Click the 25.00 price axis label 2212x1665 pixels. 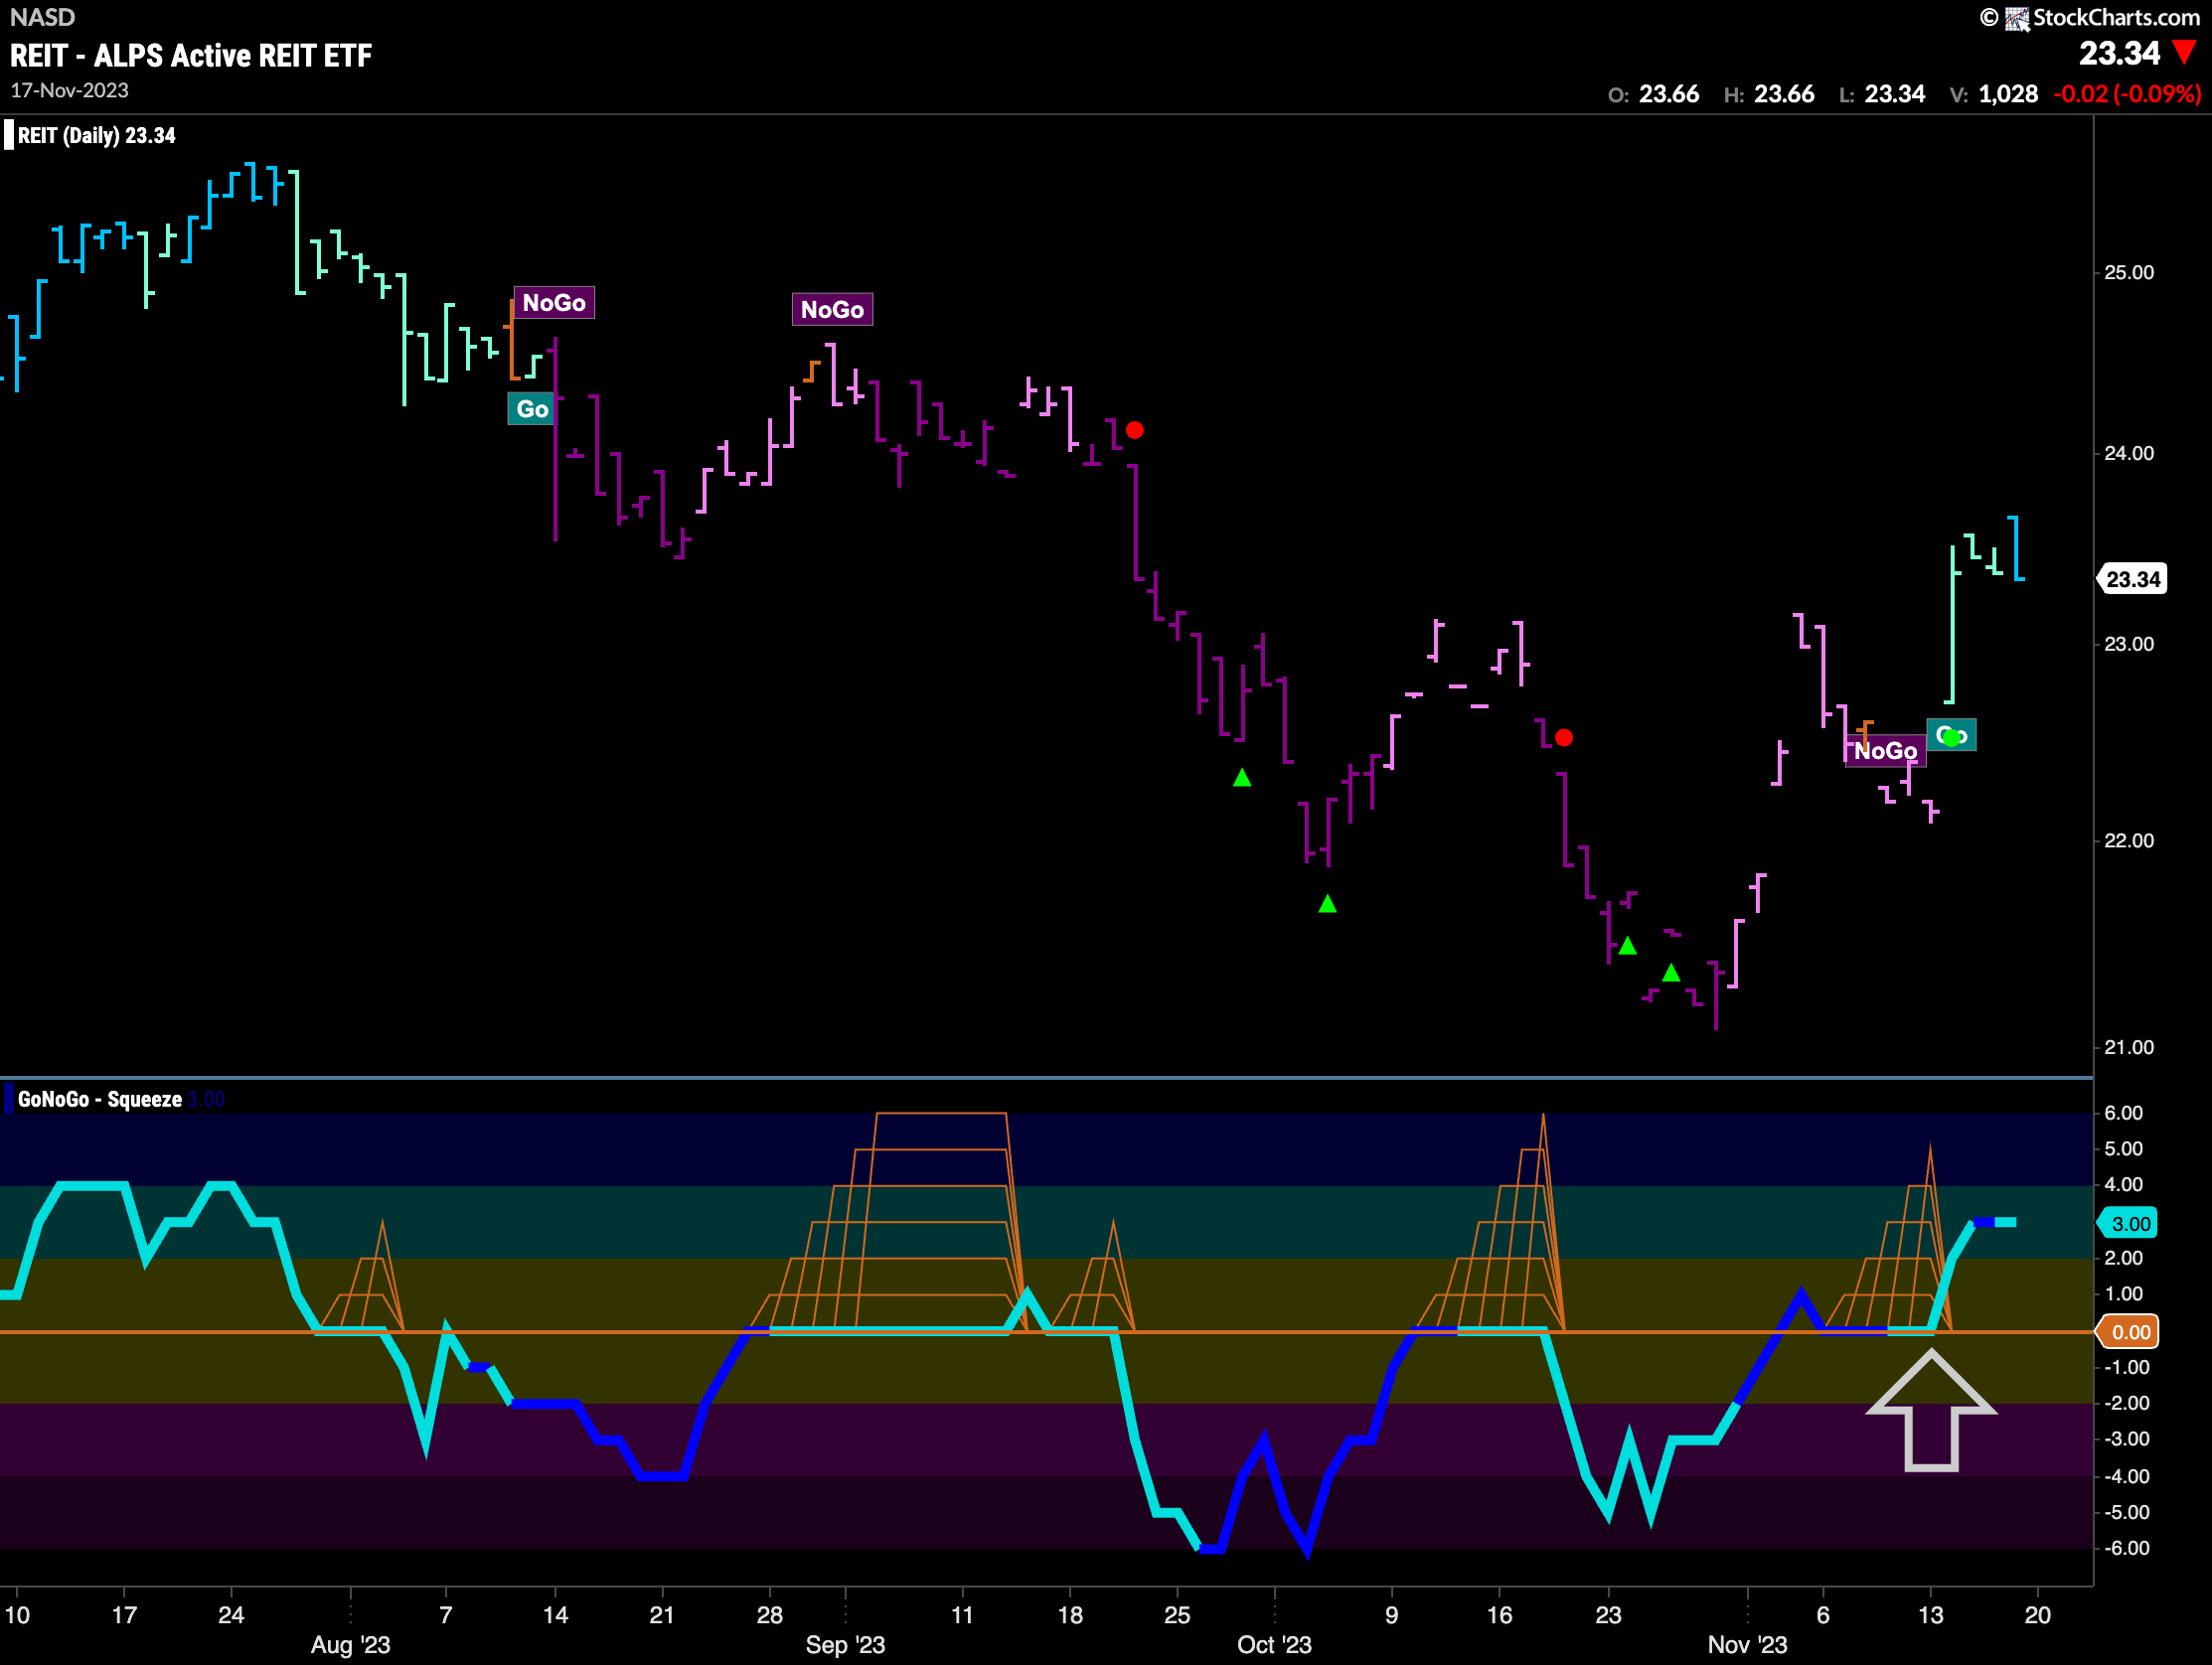tap(2129, 273)
